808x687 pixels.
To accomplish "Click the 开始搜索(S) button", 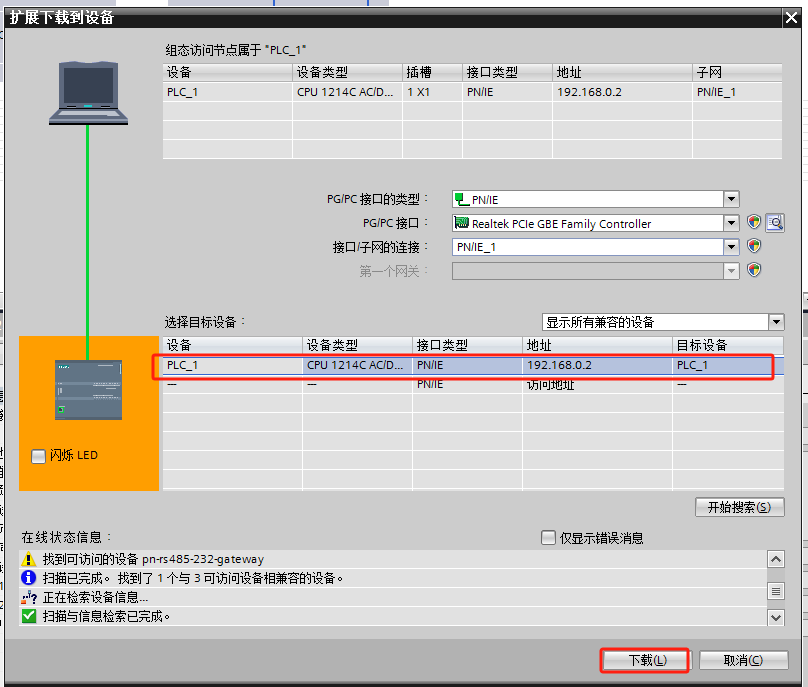I will pos(739,507).
